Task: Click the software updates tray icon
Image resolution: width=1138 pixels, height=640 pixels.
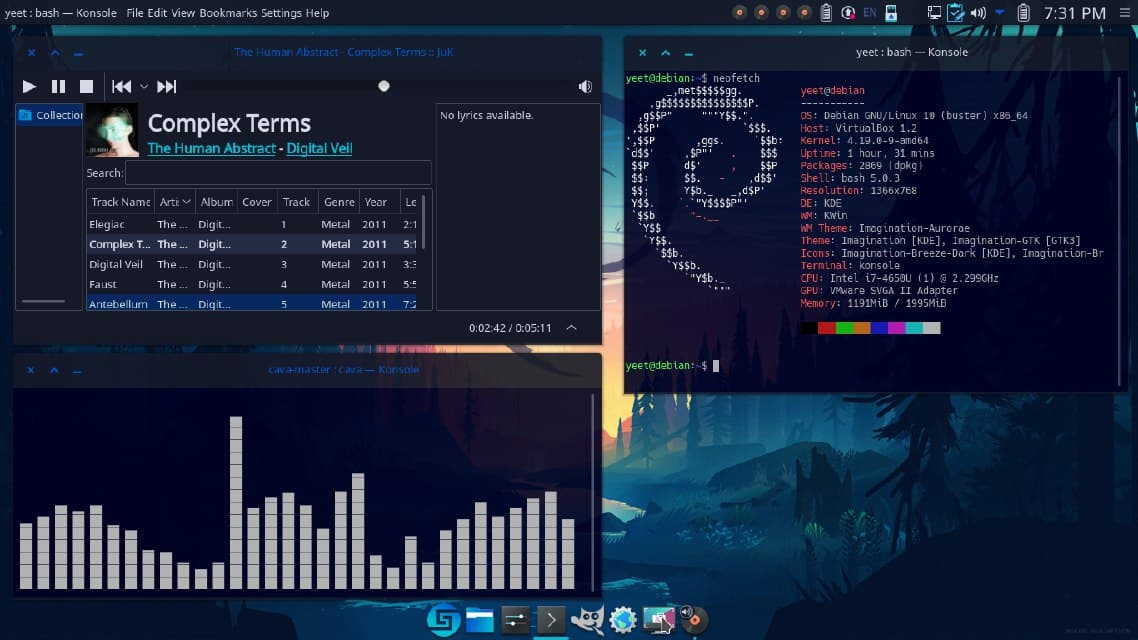Action: point(848,13)
